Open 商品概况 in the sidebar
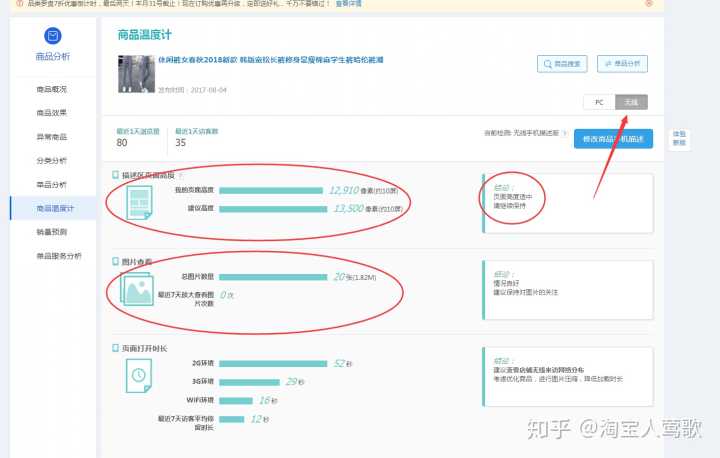 [52, 89]
